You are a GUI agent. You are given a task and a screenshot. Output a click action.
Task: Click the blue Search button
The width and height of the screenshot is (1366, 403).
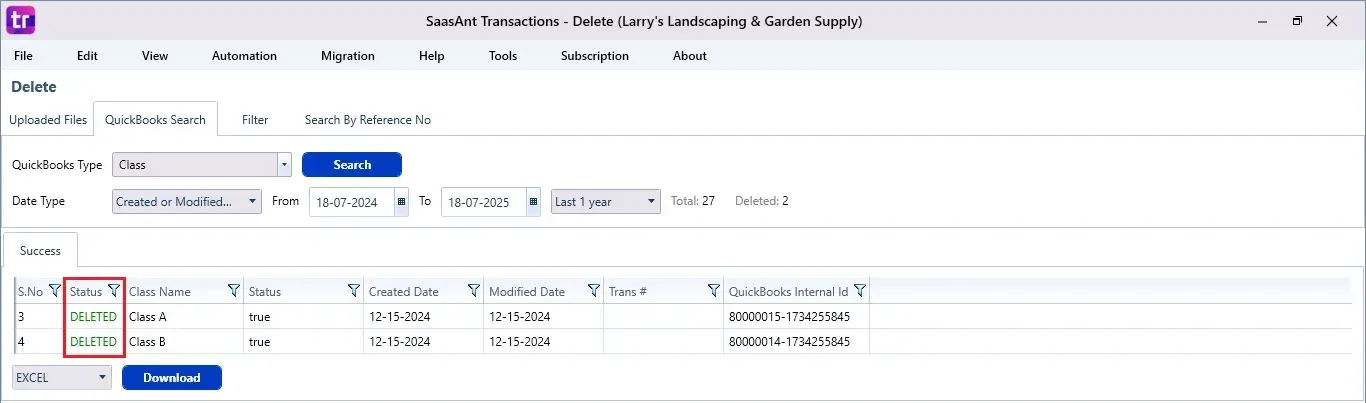pyautogui.click(x=351, y=165)
